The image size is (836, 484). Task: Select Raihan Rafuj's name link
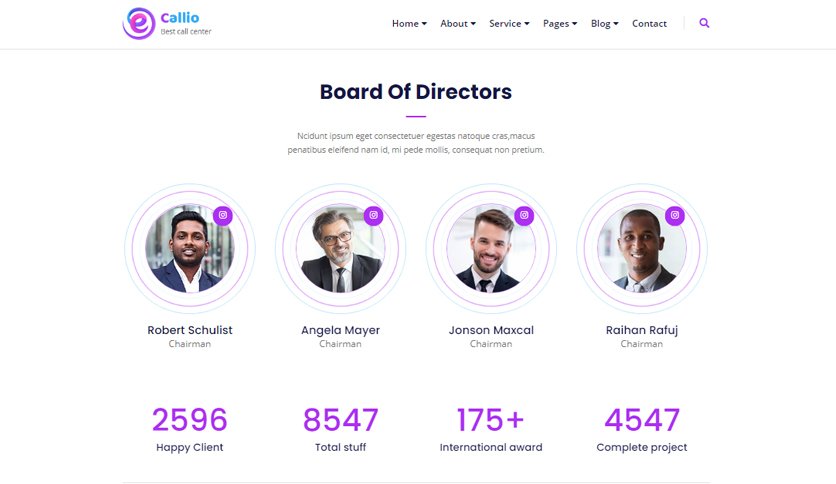tap(642, 330)
